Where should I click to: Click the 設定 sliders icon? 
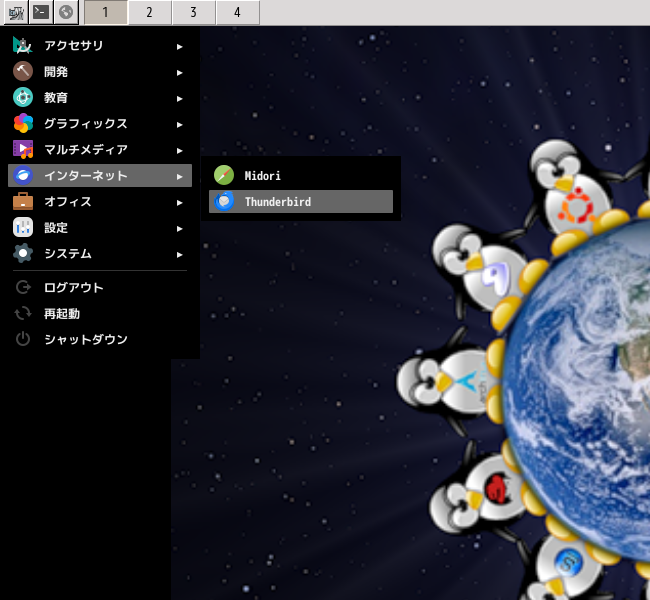[x=23, y=227]
